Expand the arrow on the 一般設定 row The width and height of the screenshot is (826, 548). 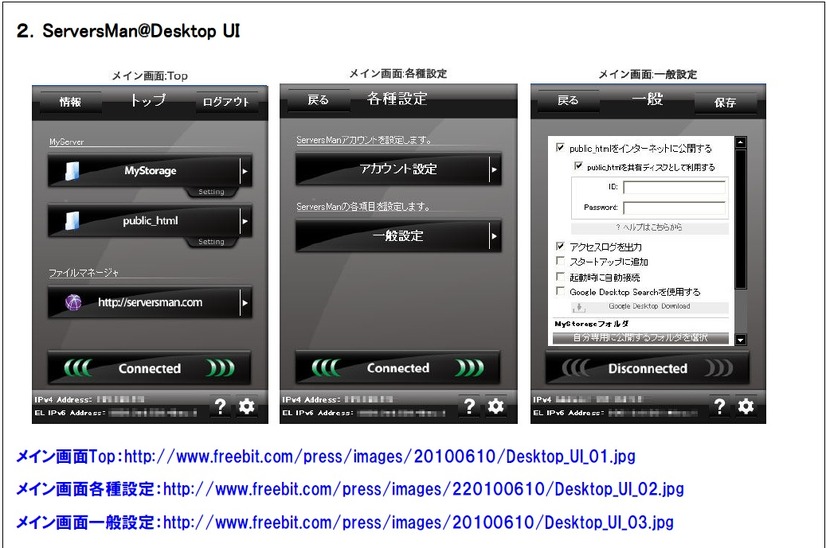click(493, 236)
